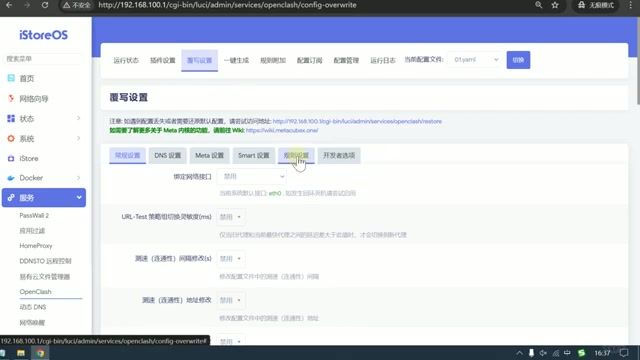The image size is (640, 360).
Task: Click the green S input method tray icon
Action: tap(581, 353)
